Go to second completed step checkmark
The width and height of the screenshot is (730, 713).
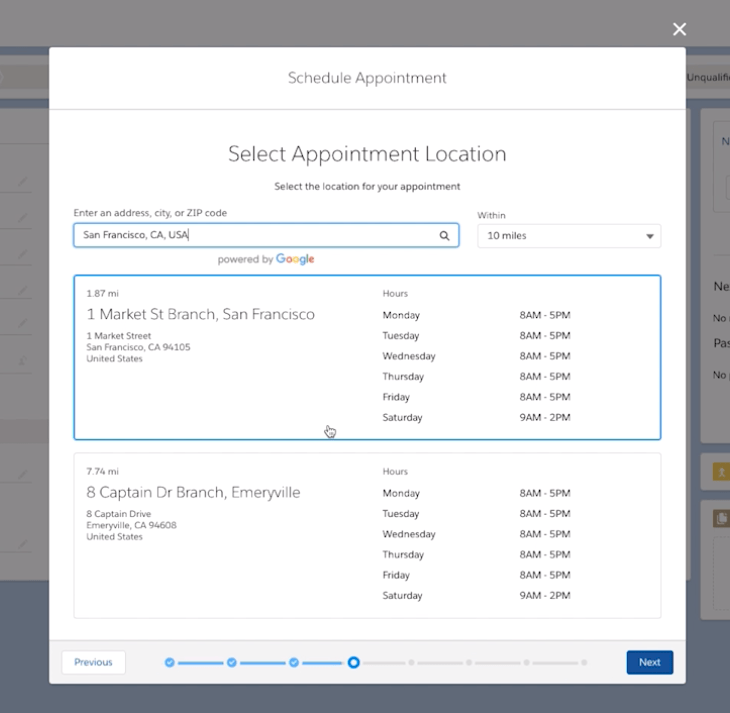[x=232, y=662]
